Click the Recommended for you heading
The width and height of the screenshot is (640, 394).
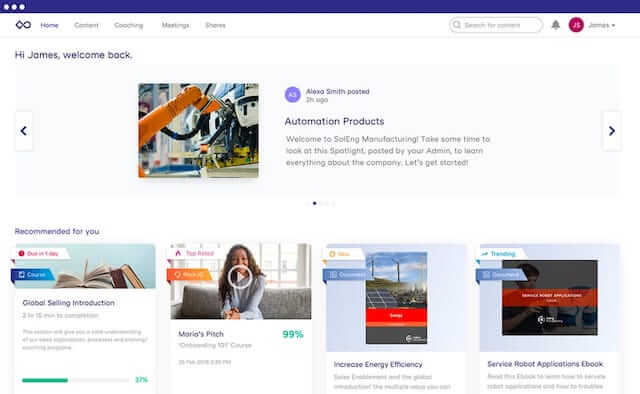(57, 232)
